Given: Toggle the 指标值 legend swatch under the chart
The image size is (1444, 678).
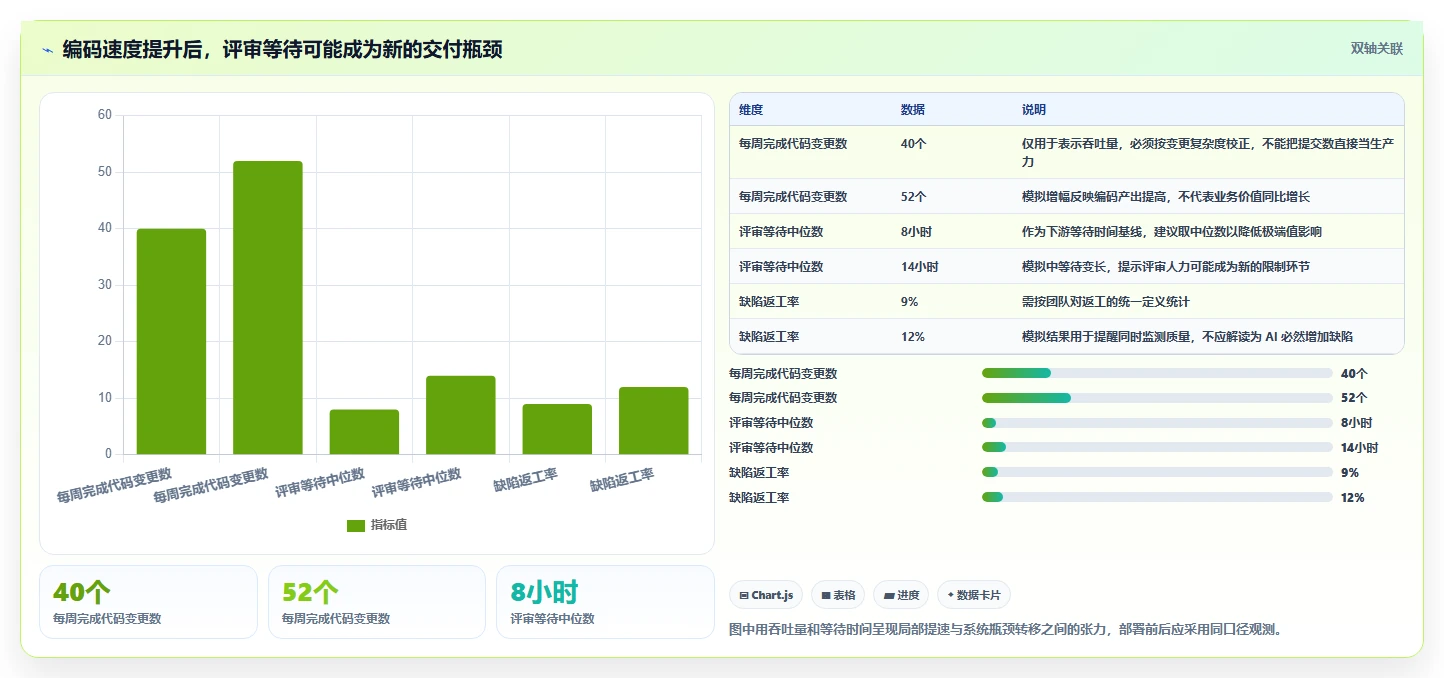Looking at the screenshot, I should click(x=356, y=526).
